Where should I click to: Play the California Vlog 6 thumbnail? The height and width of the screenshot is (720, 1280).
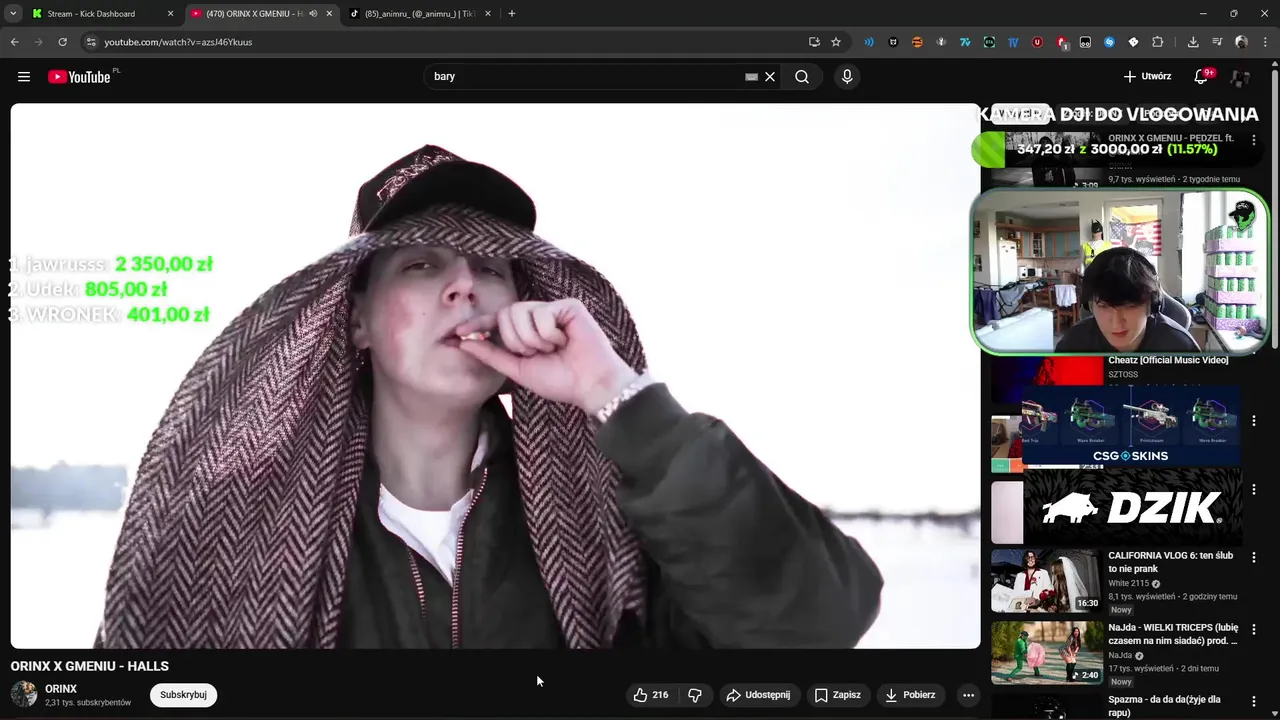(1046, 581)
